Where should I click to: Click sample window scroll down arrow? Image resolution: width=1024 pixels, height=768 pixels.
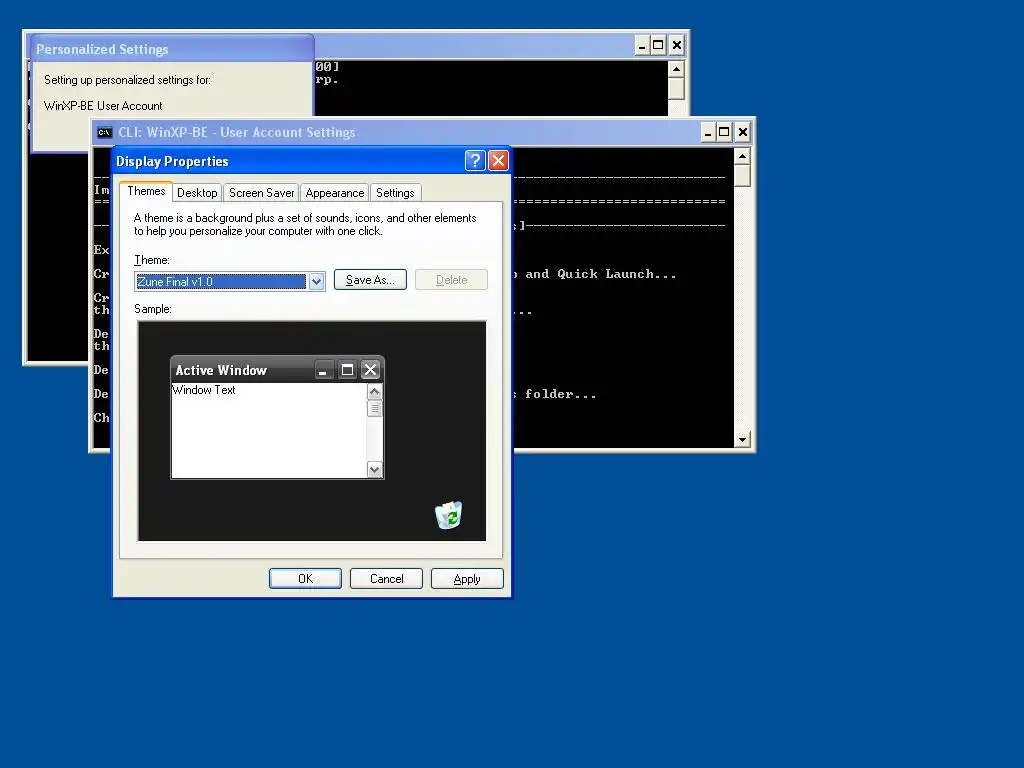click(375, 469)
